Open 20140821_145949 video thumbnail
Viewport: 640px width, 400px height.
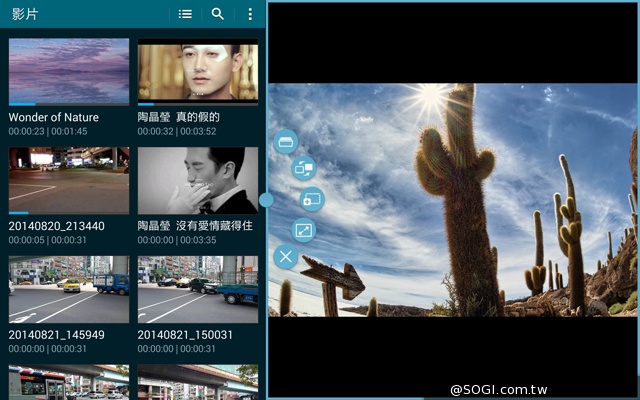coord(69,289)
